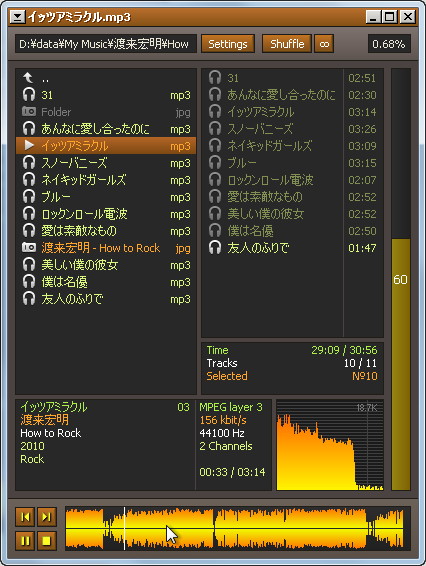The image size is (426, 566).
Task: Click headphone icon of ブルー in playlist
Action: [215, 163]
